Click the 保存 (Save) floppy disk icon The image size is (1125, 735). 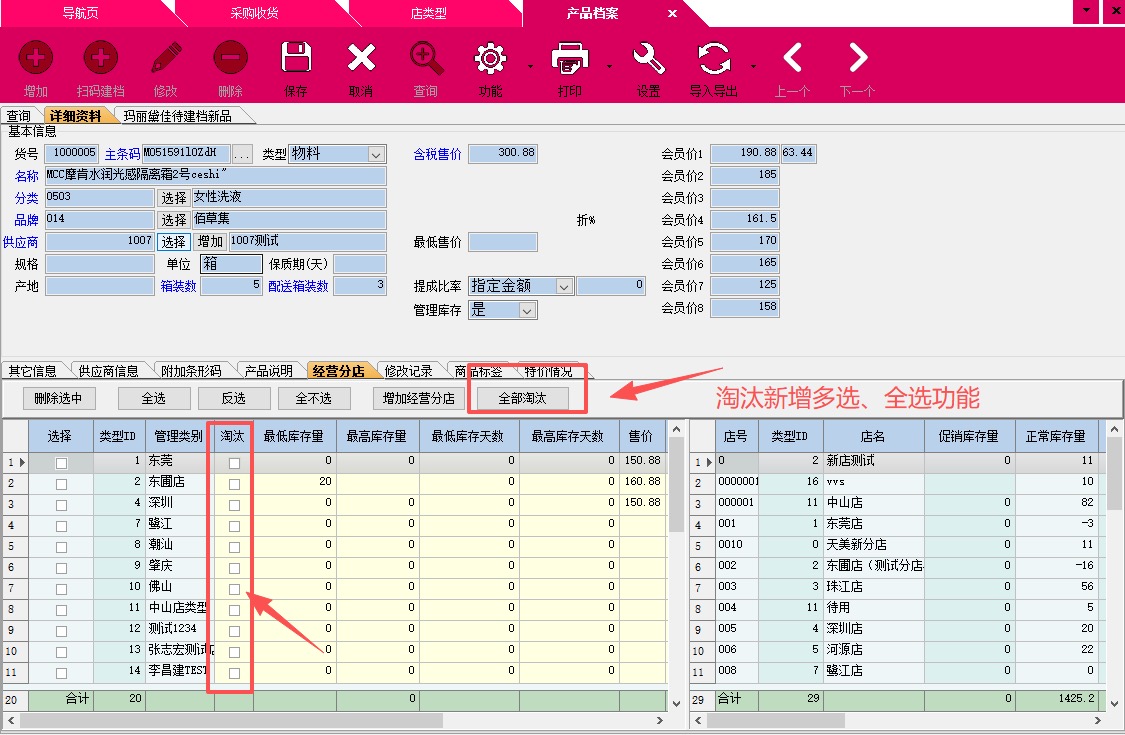coord(296,59)
